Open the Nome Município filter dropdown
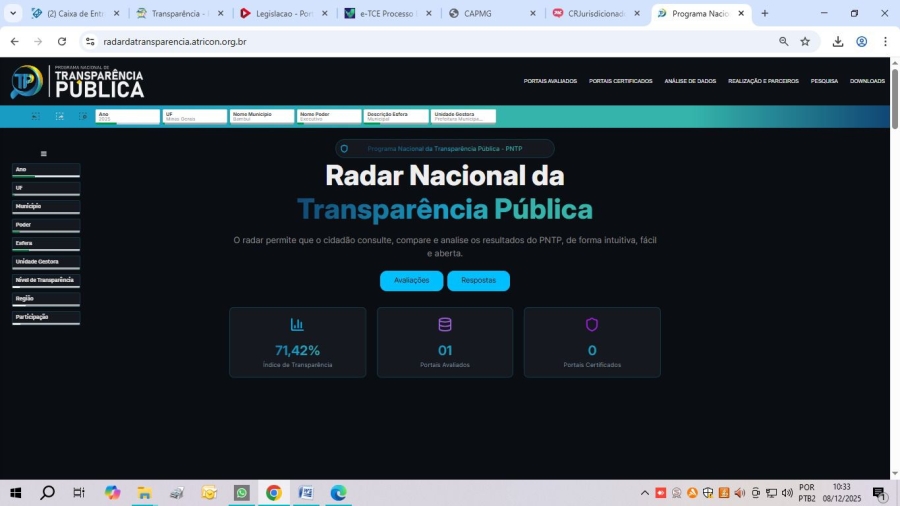 pyautogui.click(x=262, y=116)
